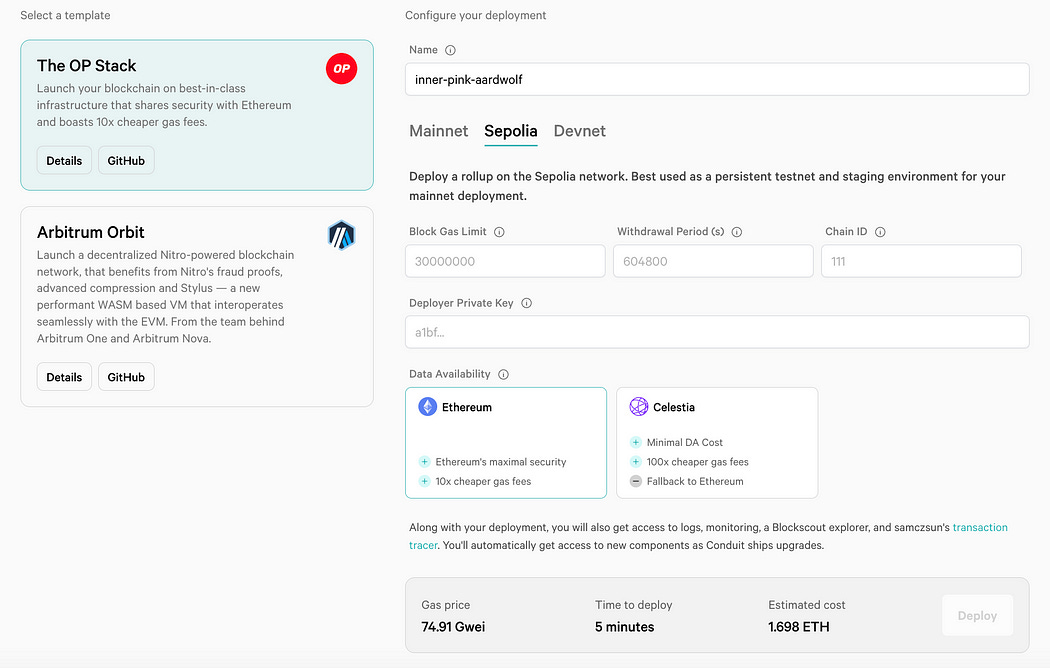Image resolution: width=1050 pixels, height=668 pixels.
Task: Click the plus icon beside Ethereum's maximal security
Action: [424, 462]
